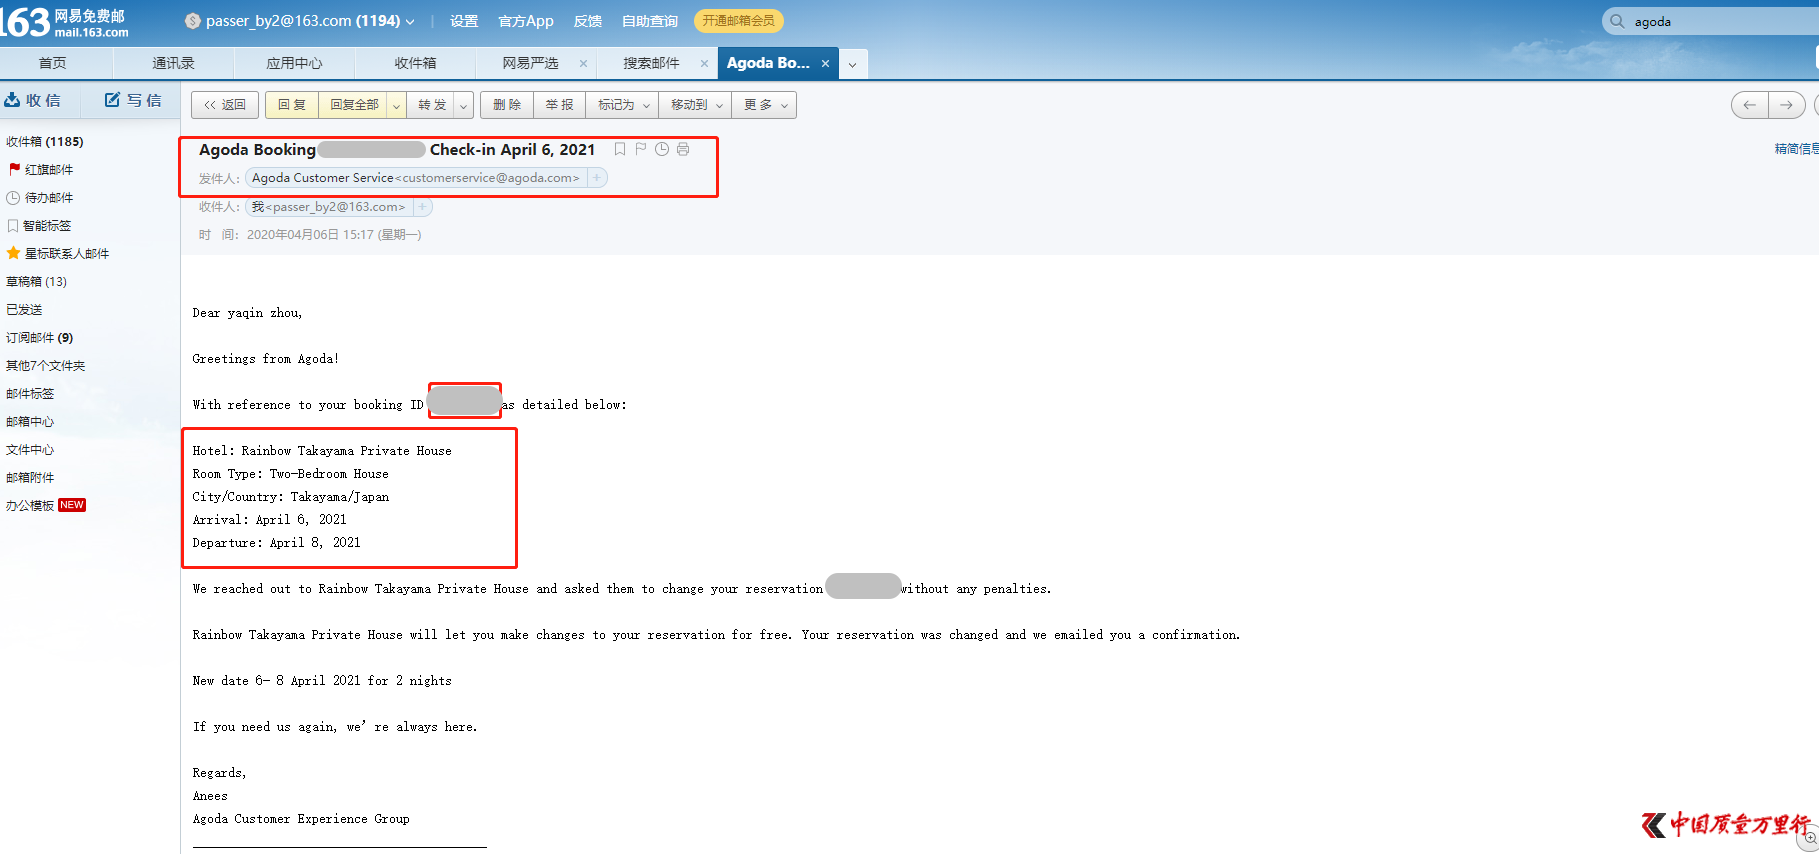Click the 转发 forward button
This screenshot has height=854, width=1819.
432,105
